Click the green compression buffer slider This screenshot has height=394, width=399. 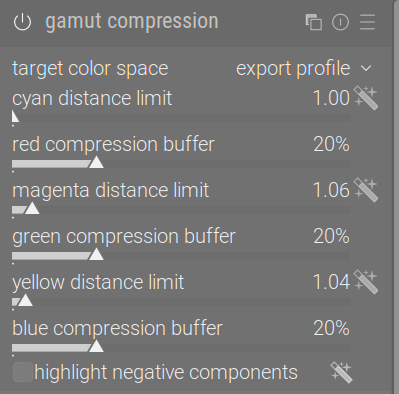coord(181,256)
